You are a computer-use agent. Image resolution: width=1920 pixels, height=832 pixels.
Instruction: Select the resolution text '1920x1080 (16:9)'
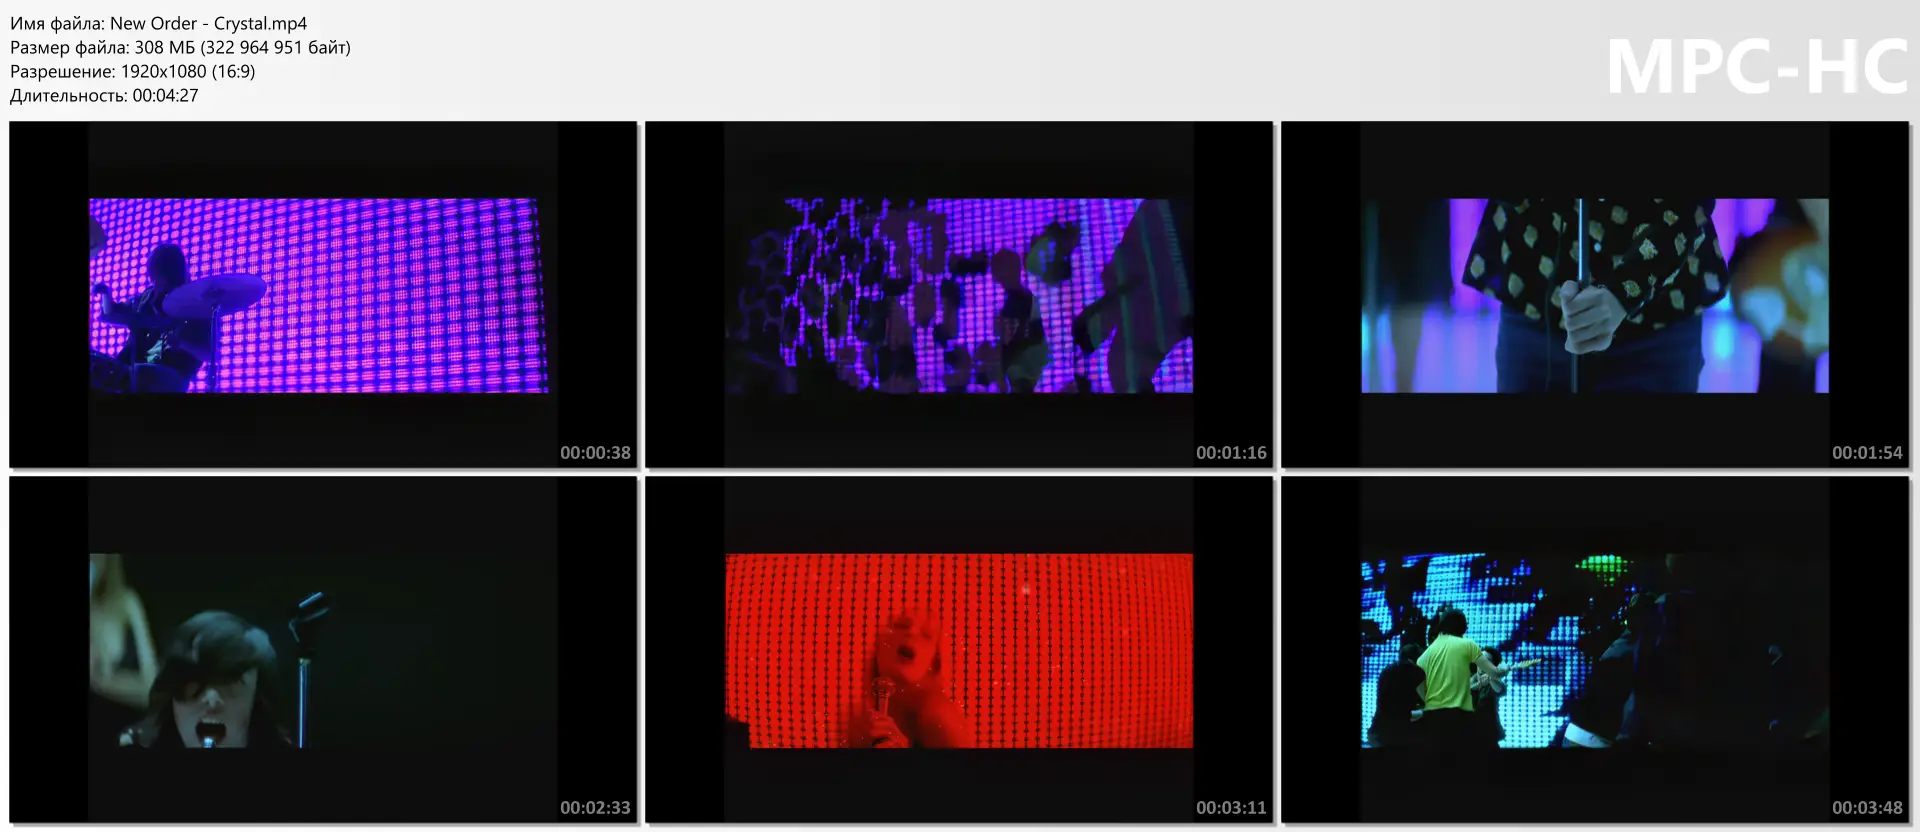[x=188, y=71]
